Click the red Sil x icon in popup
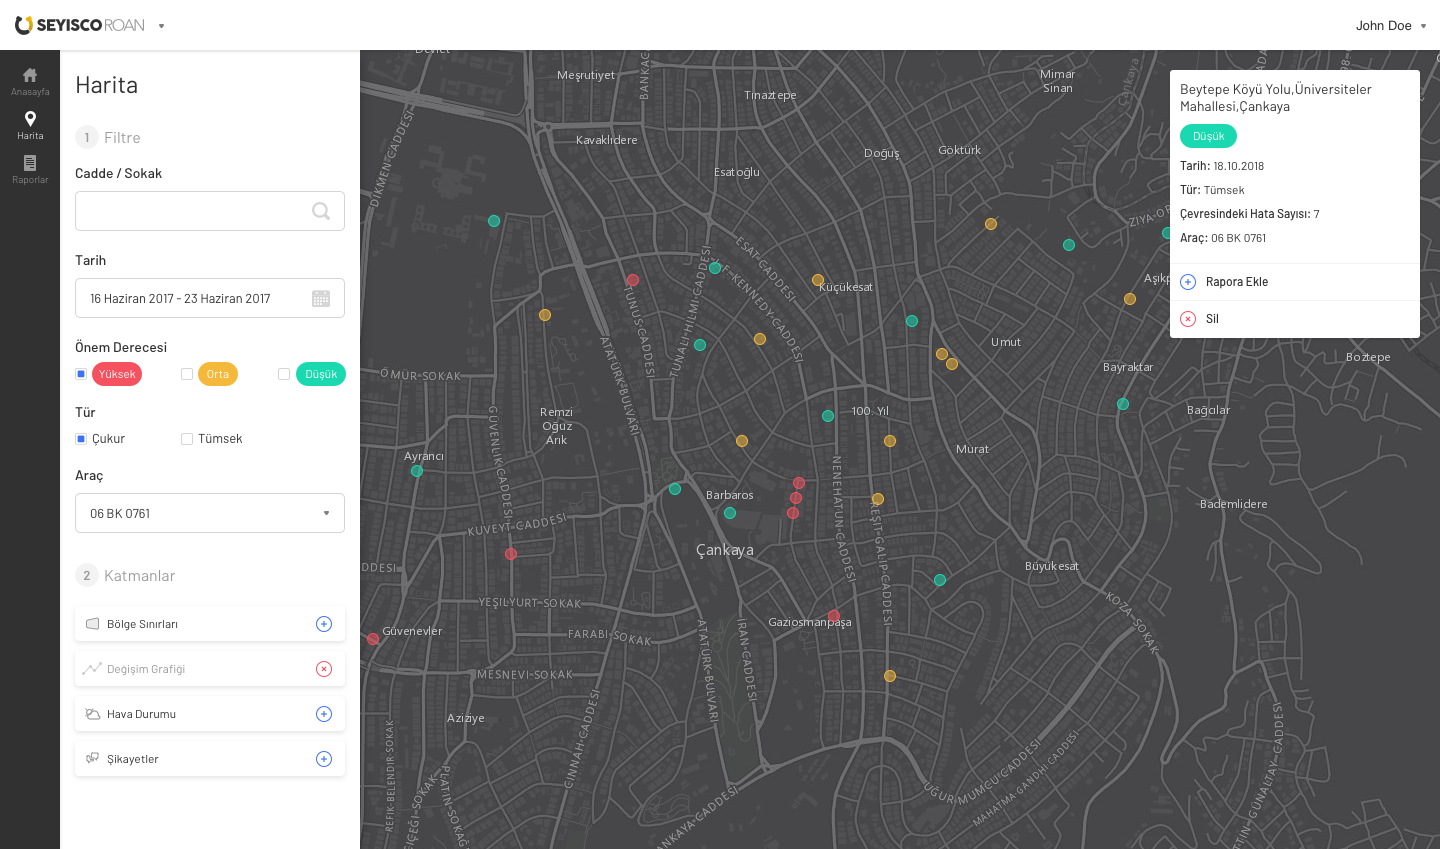 pyautogui.click(x=1188, y=319)
